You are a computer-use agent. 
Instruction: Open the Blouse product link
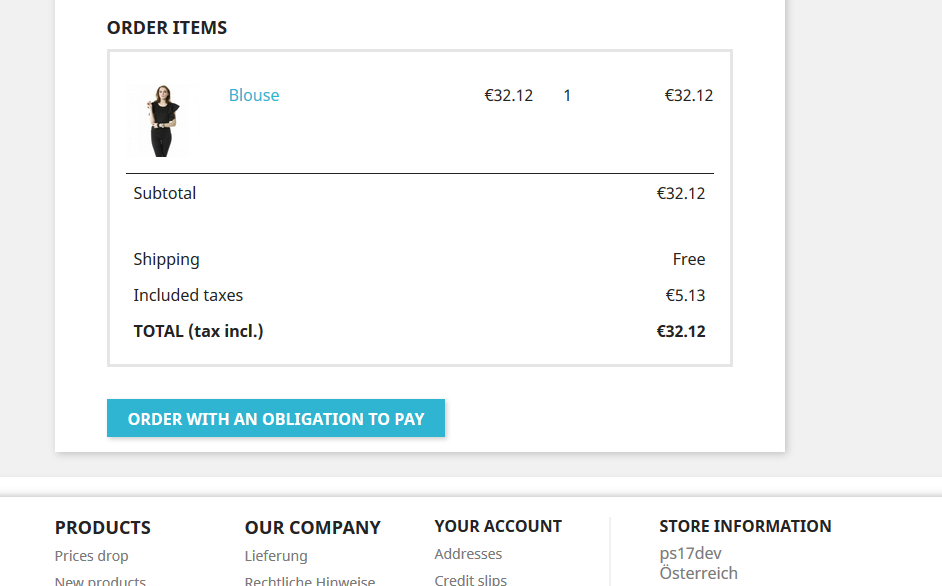pos(254,95)
